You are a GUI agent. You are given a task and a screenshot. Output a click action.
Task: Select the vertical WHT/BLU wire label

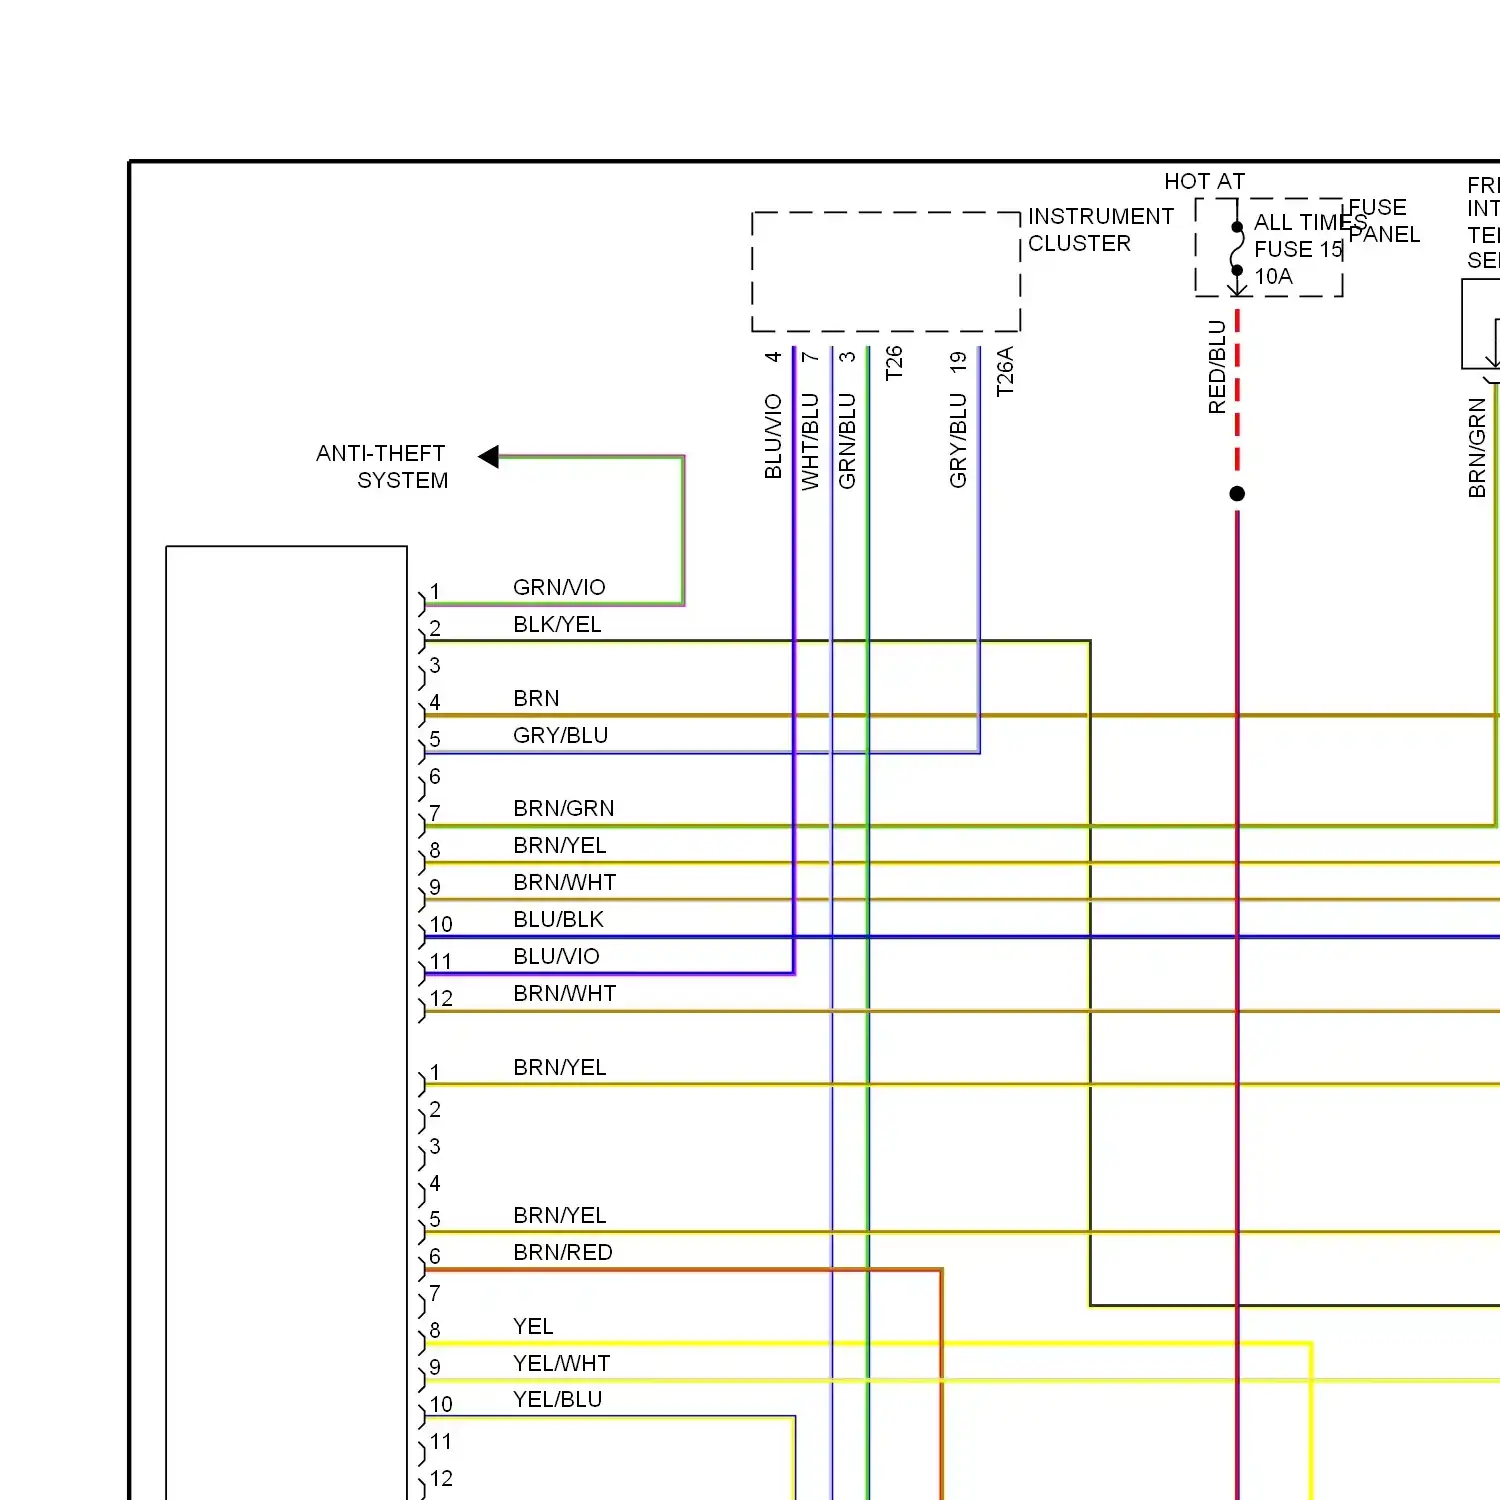810,441
